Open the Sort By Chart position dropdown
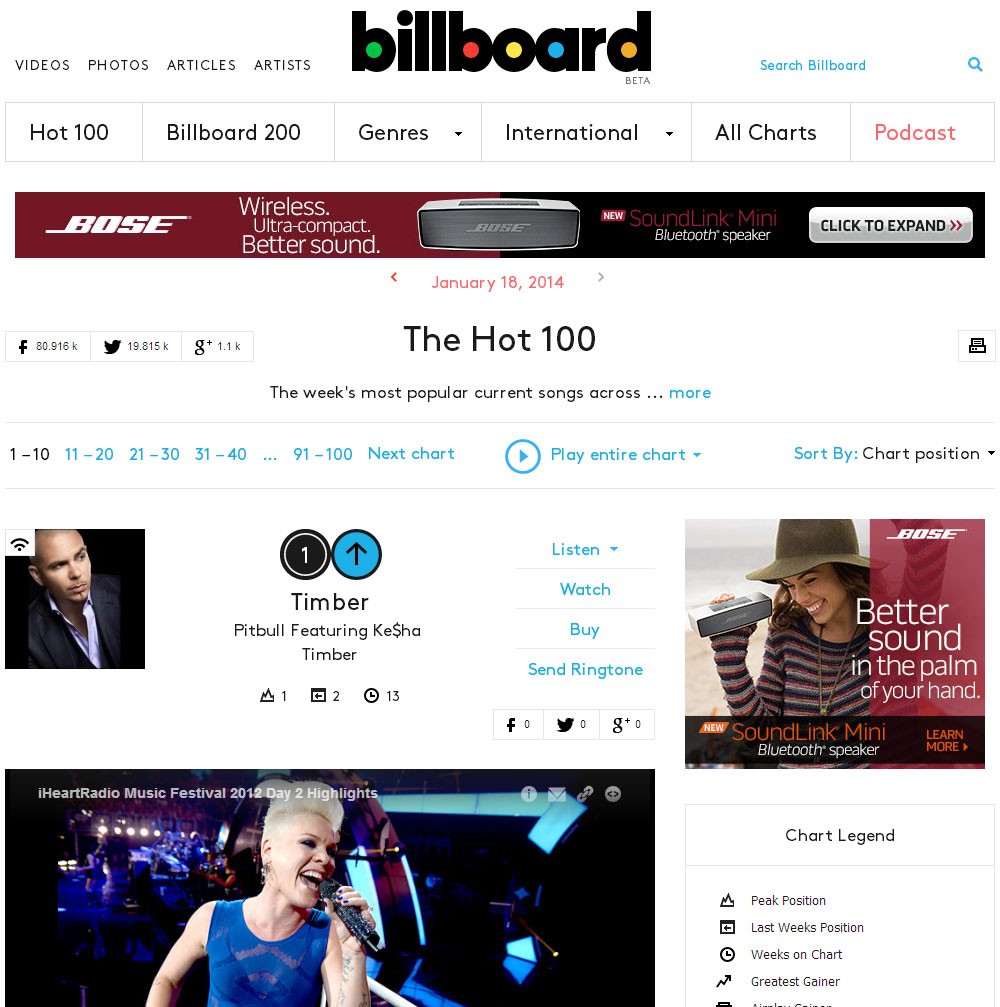This screenshot has width=1000, height=1007. [x=895, y=453]
